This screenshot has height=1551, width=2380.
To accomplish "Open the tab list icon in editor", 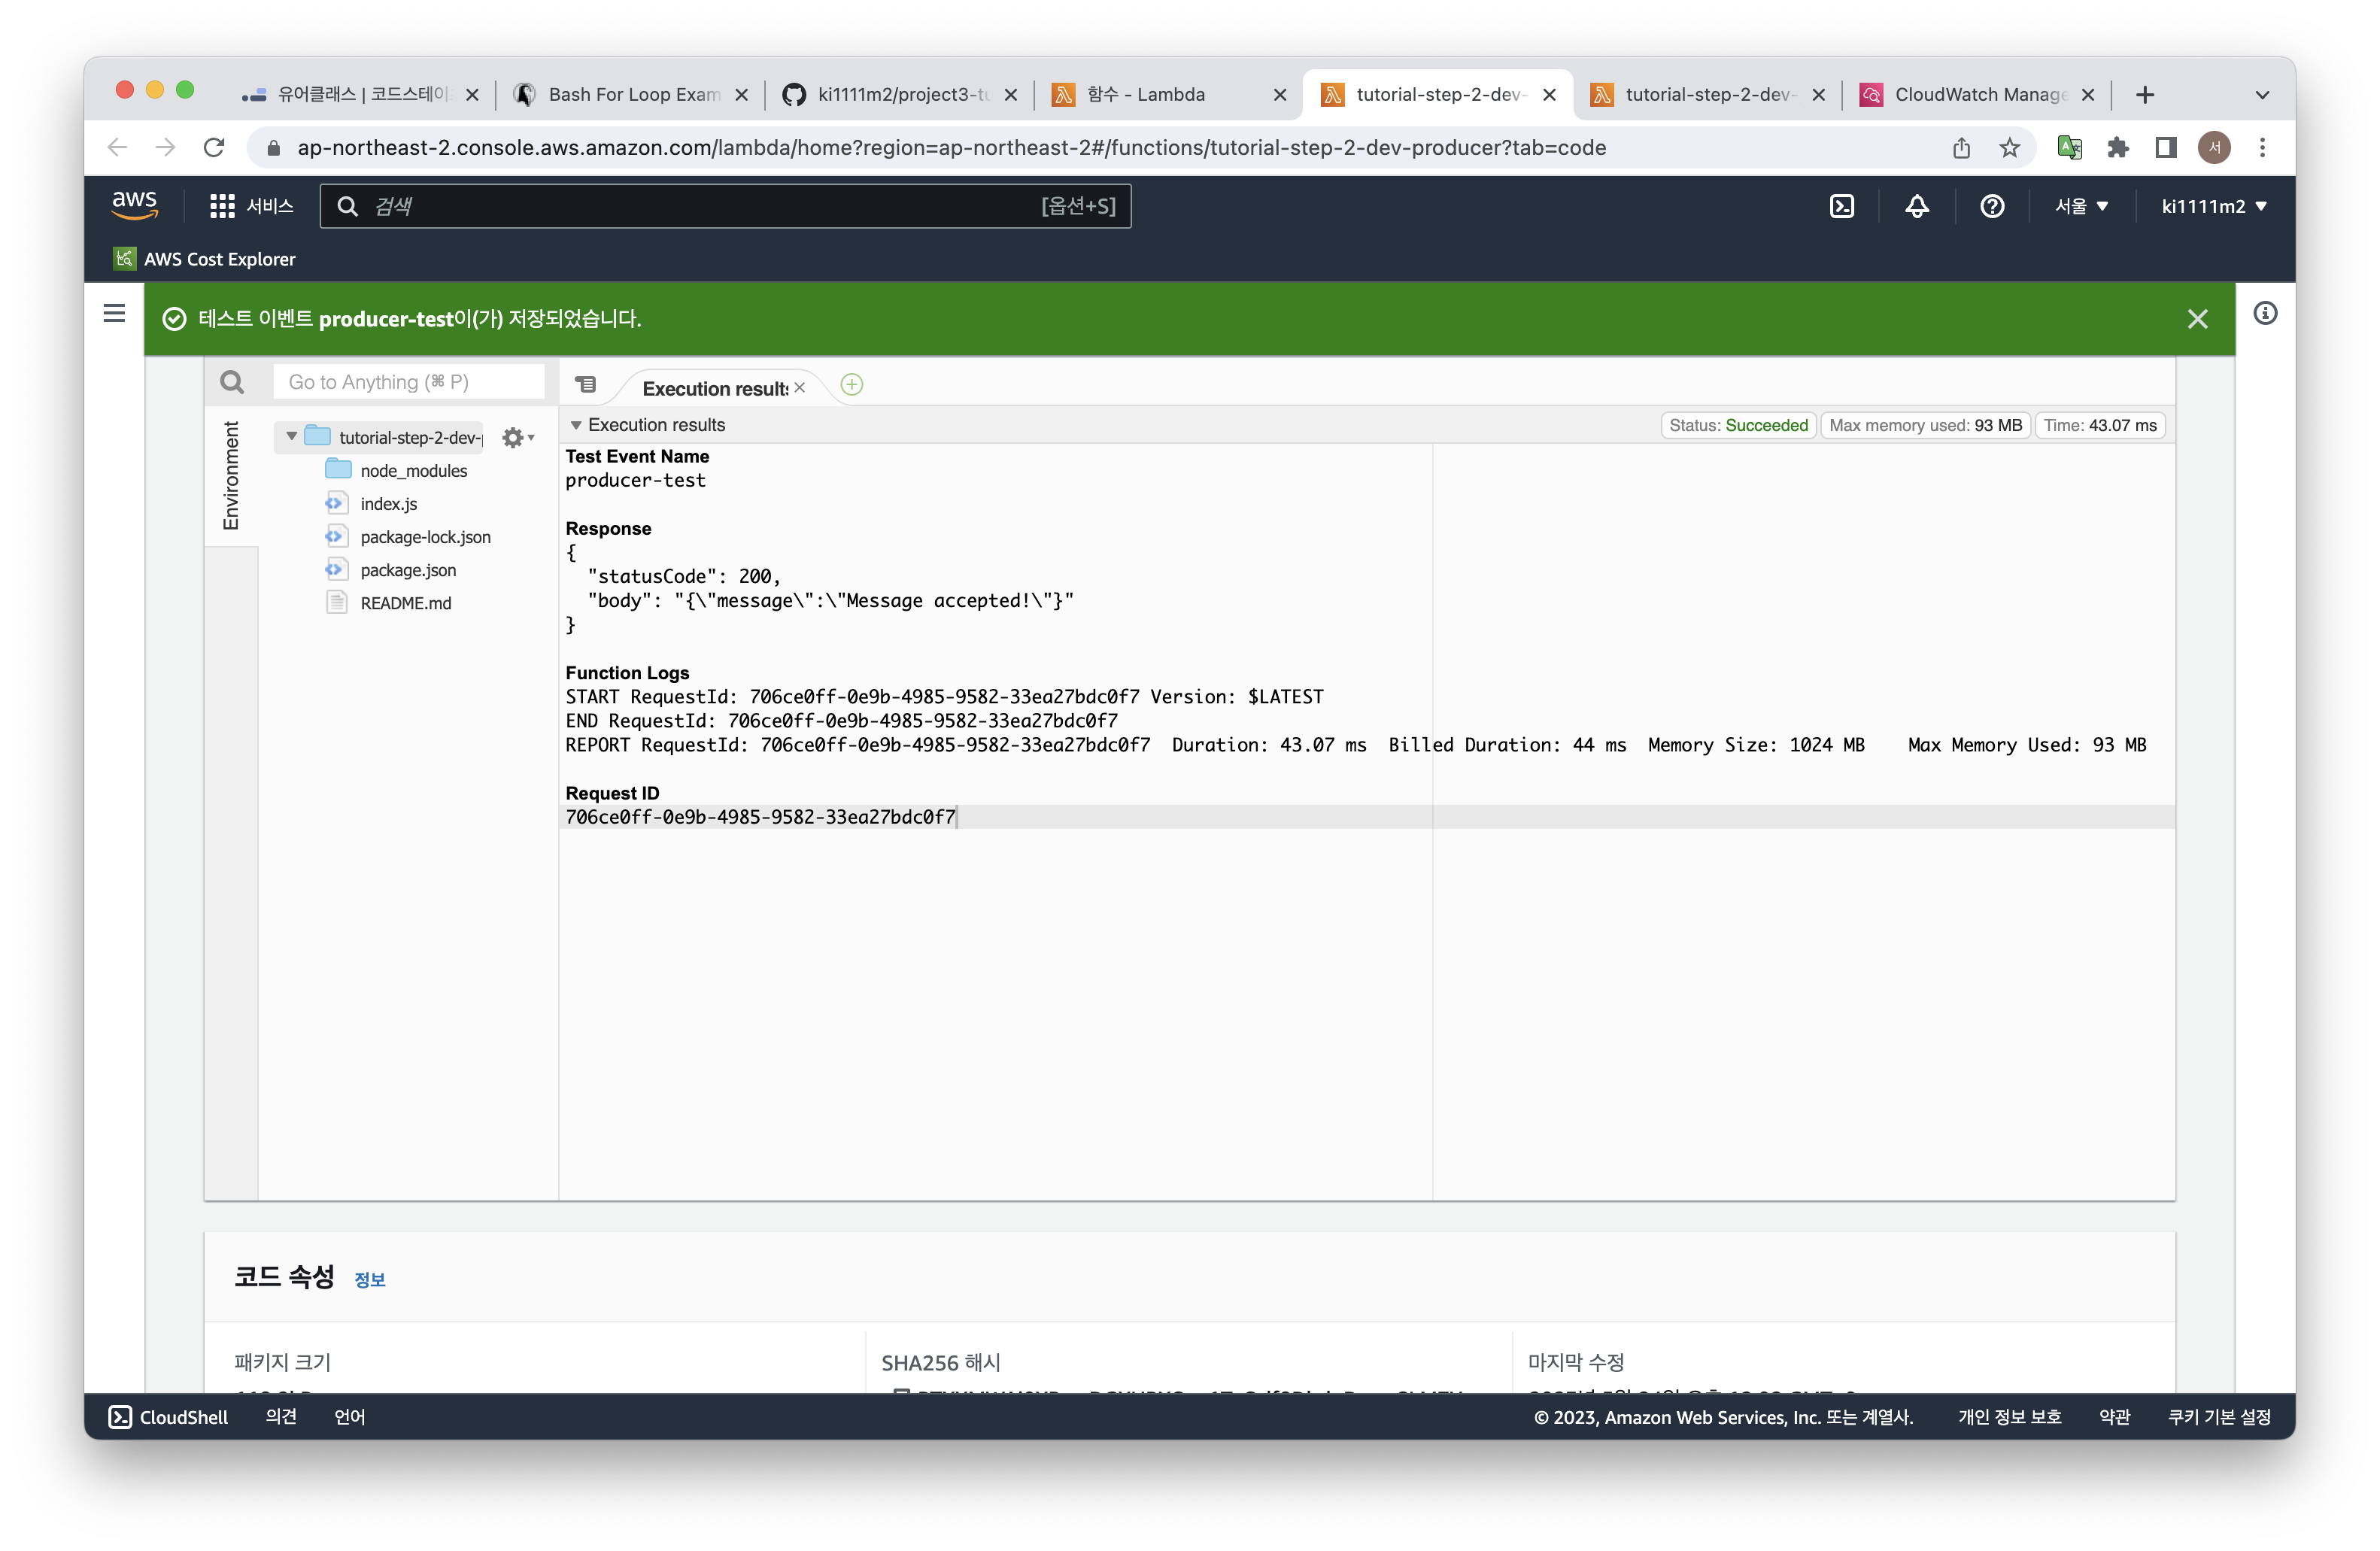I will coord(586,385).
